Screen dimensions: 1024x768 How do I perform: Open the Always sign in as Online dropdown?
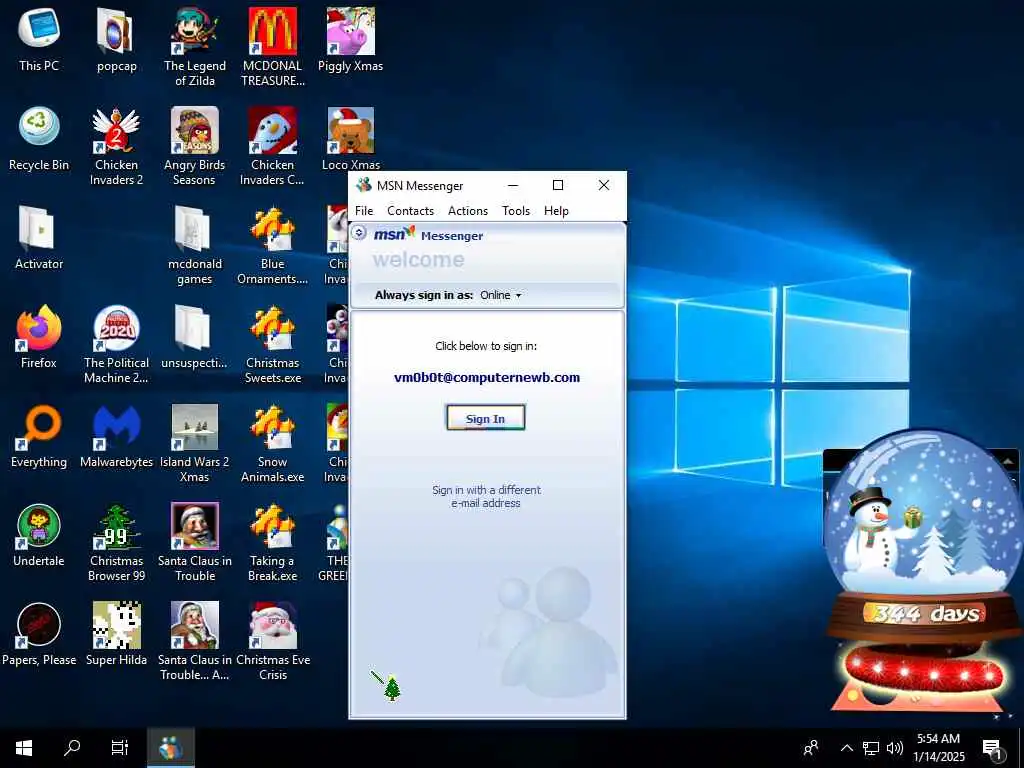click(501, 295)
